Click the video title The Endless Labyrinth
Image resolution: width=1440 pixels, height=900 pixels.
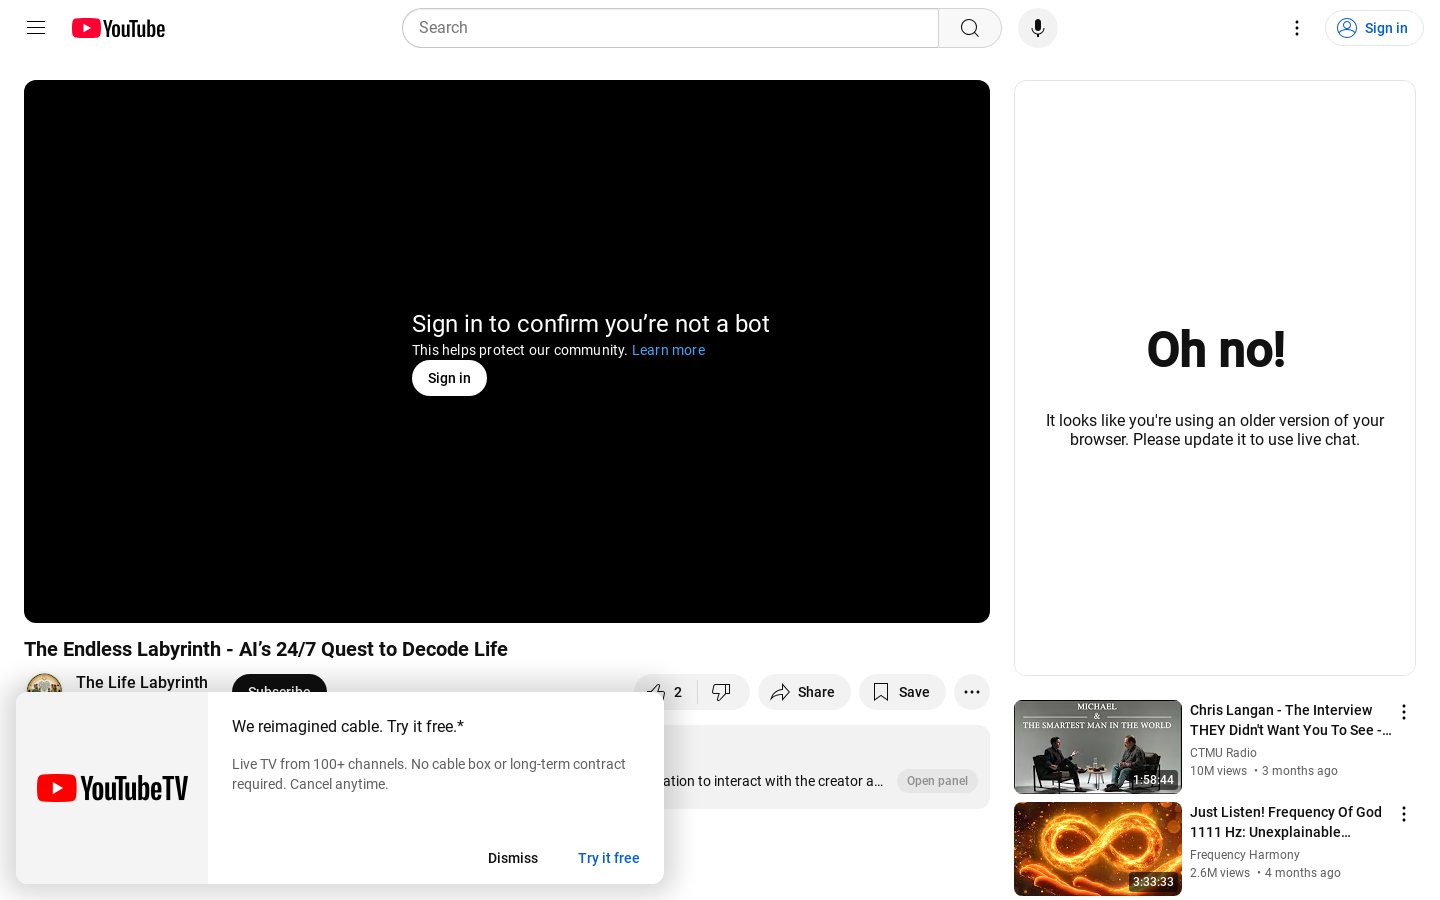(266, 649)
